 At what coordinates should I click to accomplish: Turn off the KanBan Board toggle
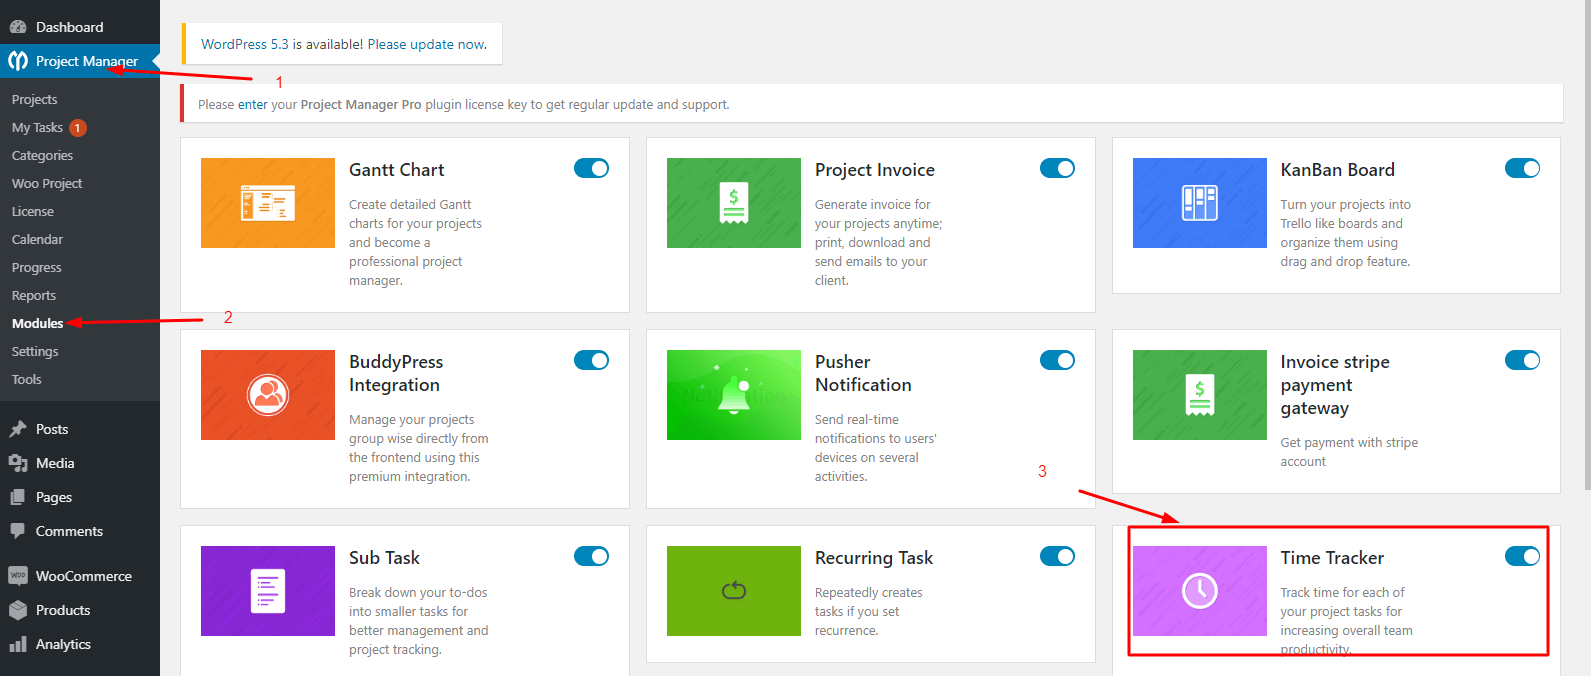[1522, 168]
